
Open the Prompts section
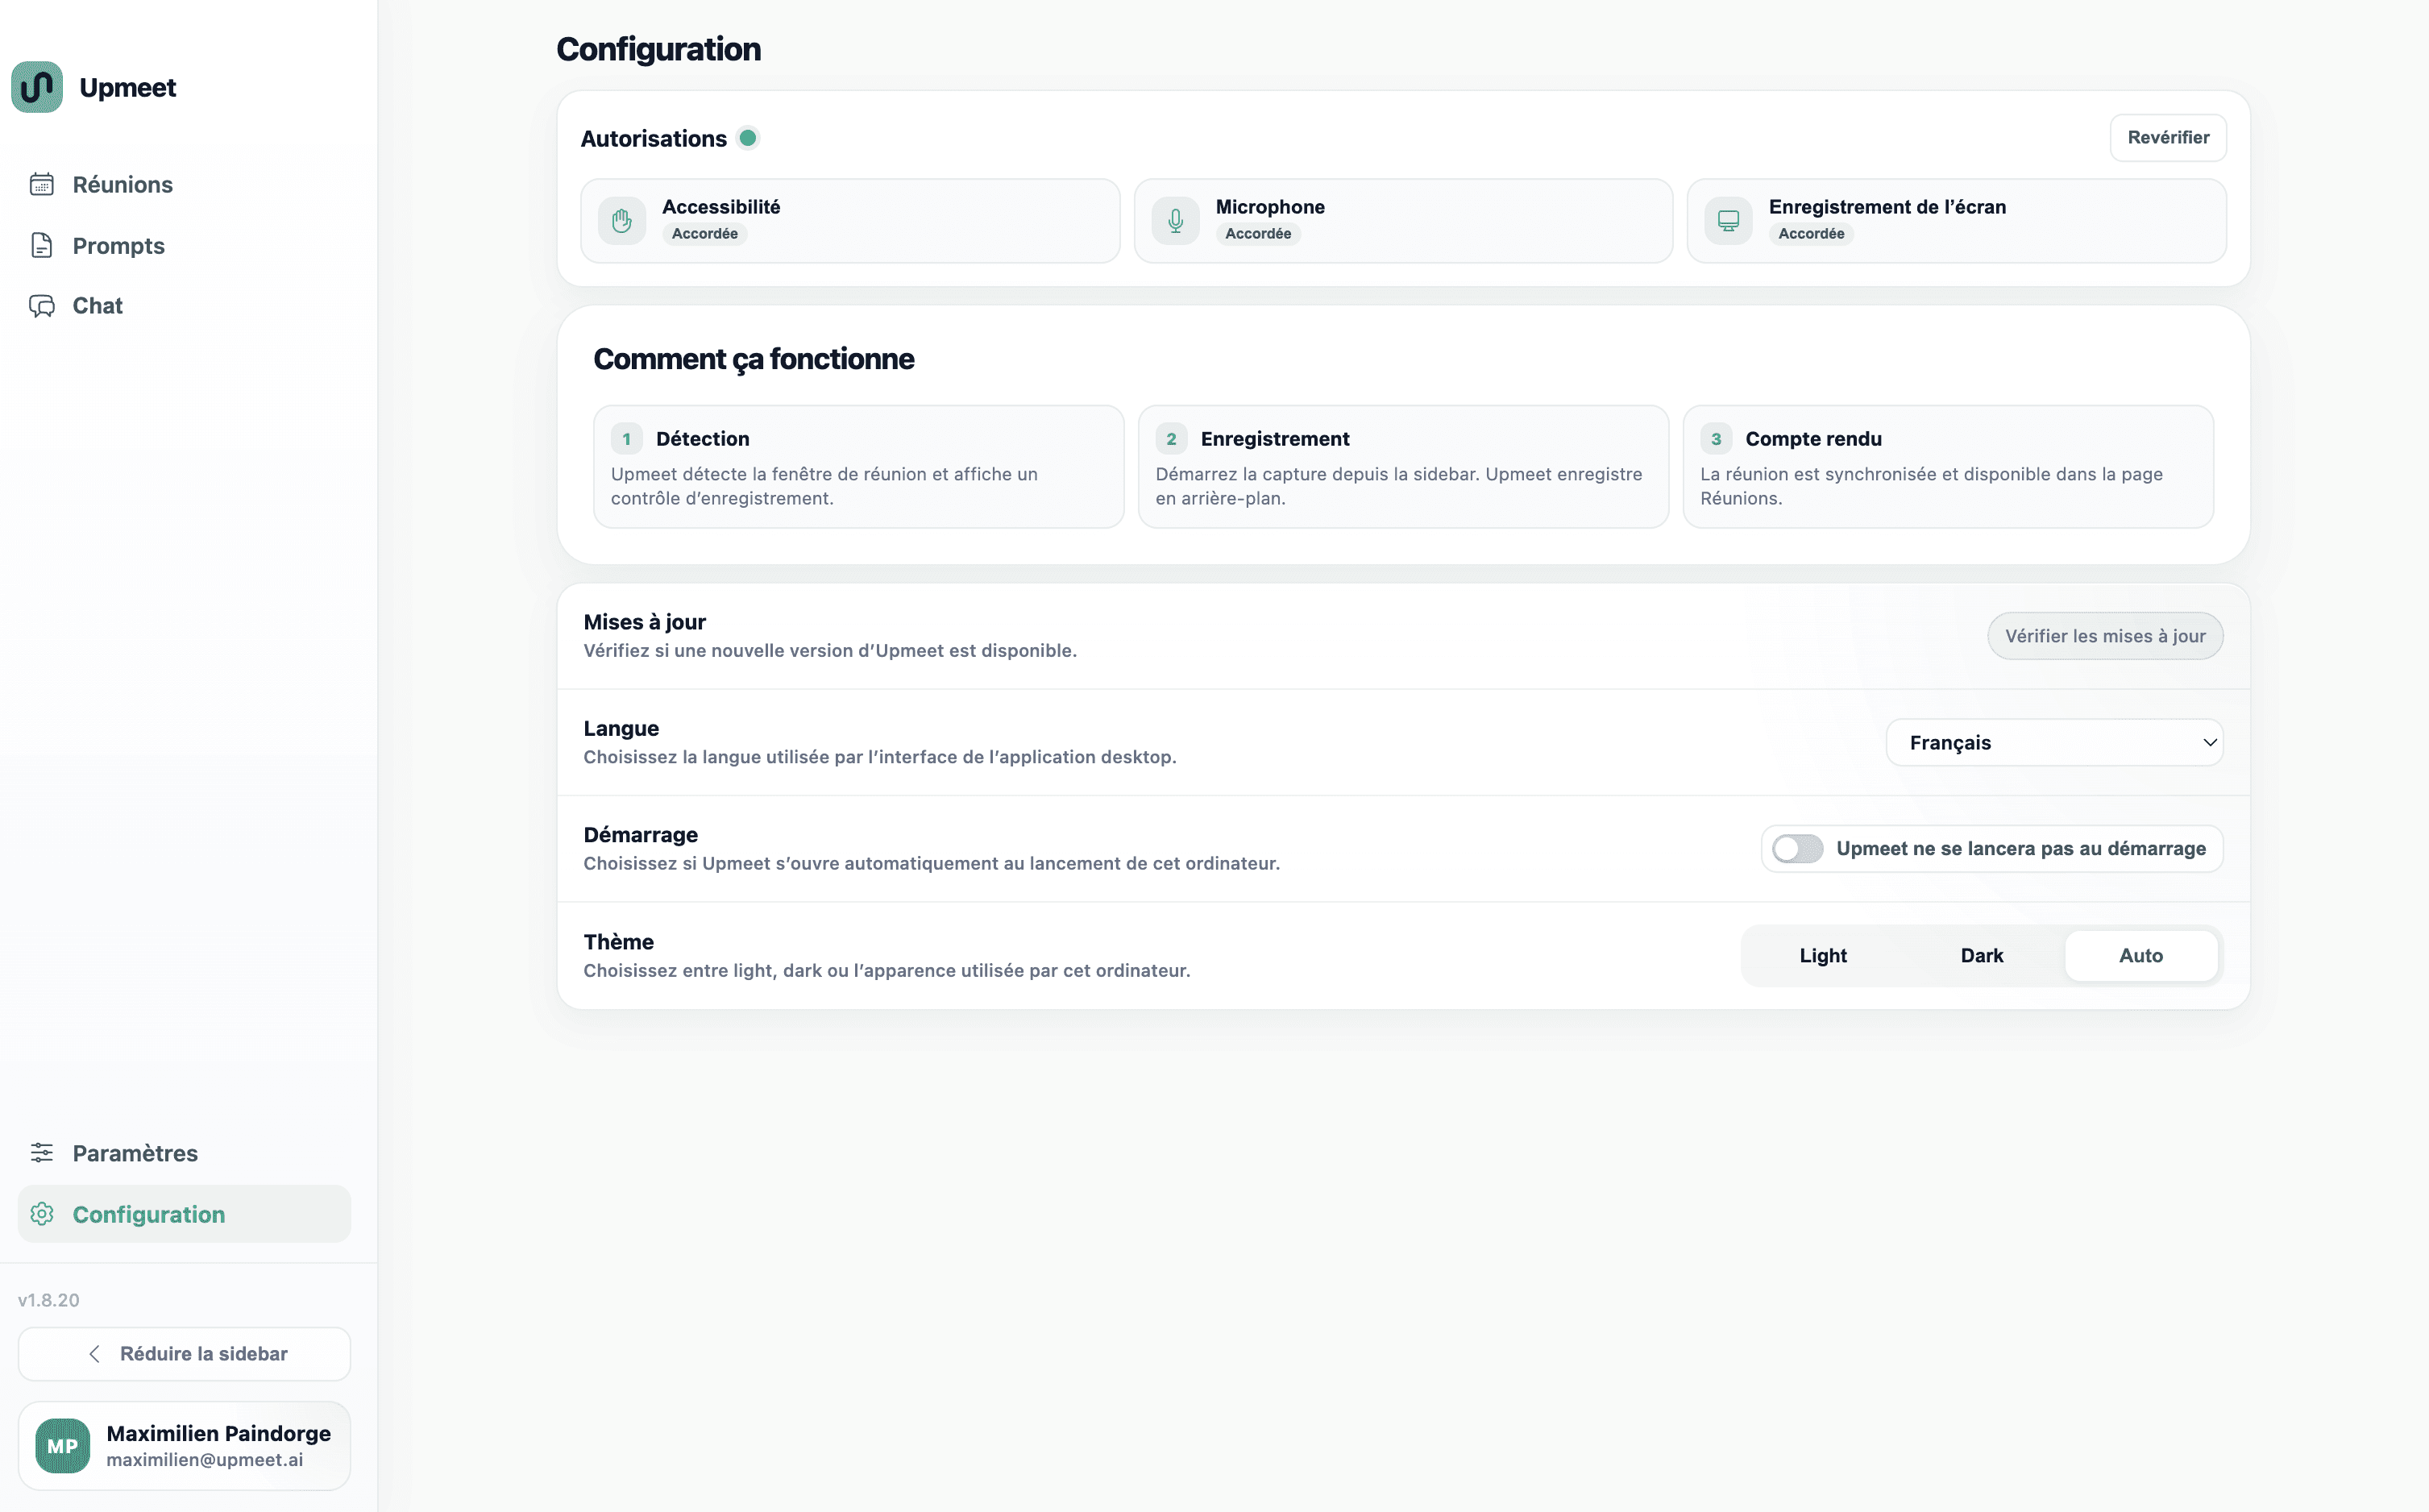point(184,245)
